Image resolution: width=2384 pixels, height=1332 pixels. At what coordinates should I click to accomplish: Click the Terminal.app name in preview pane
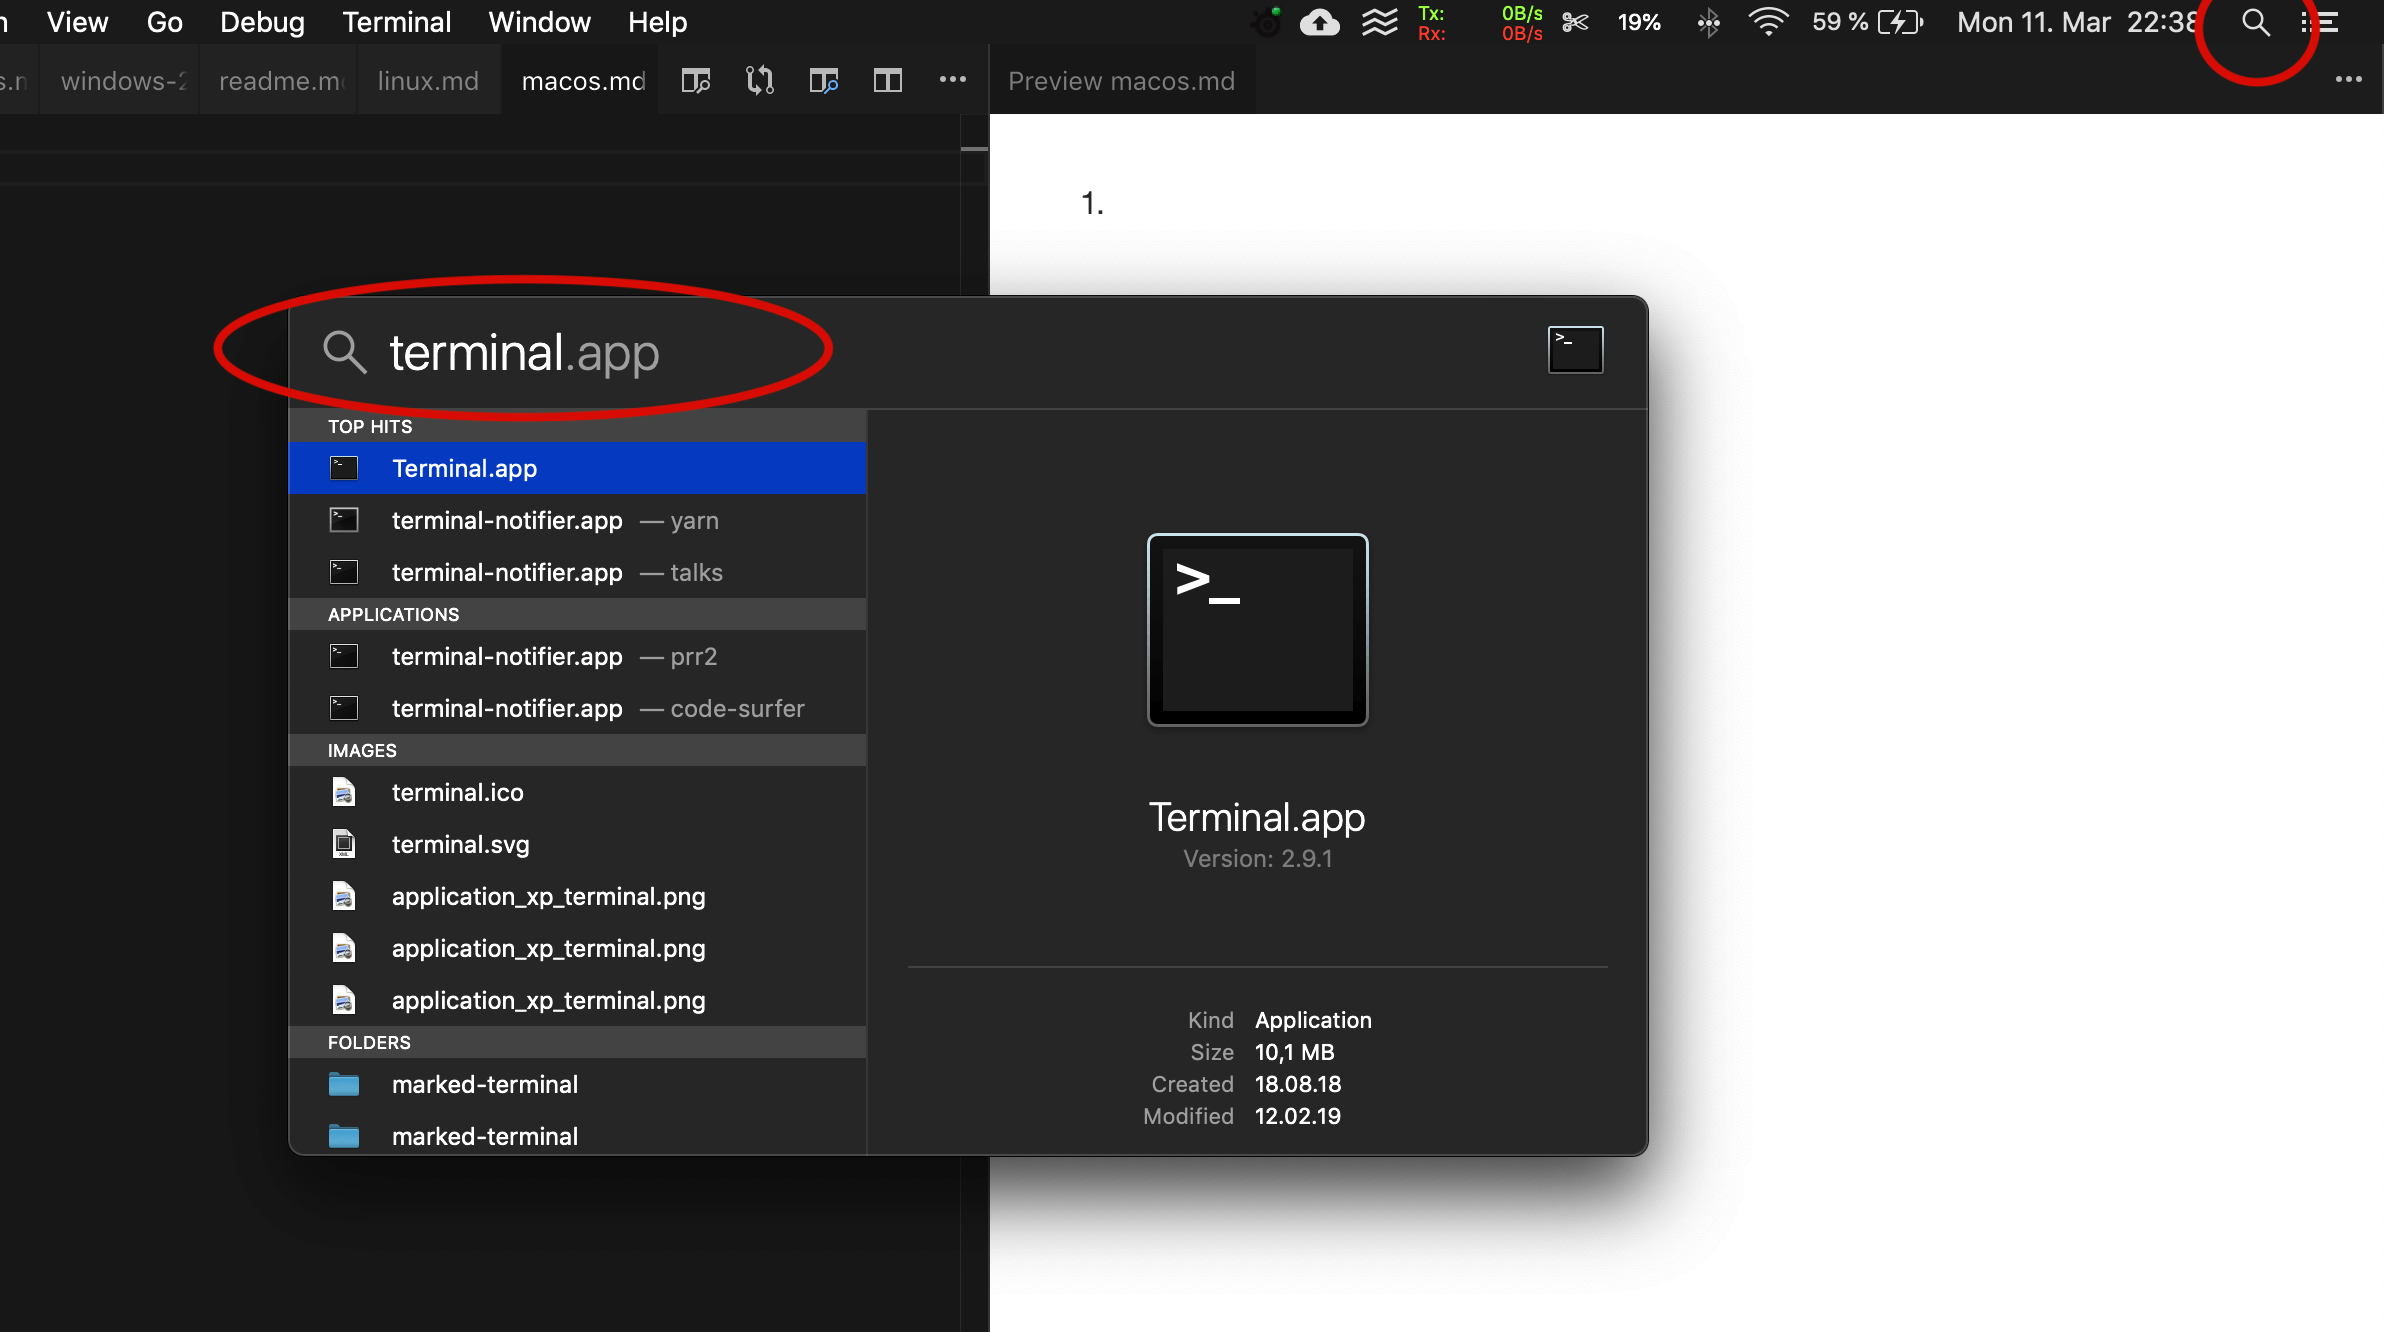click(x=1257, y=817)
